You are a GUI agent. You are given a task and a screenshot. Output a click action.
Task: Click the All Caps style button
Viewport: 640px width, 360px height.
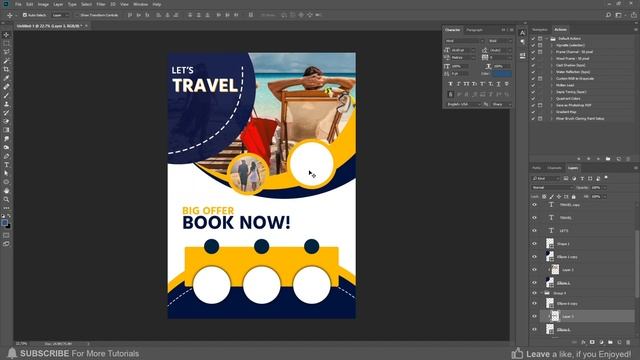[466, 84]
